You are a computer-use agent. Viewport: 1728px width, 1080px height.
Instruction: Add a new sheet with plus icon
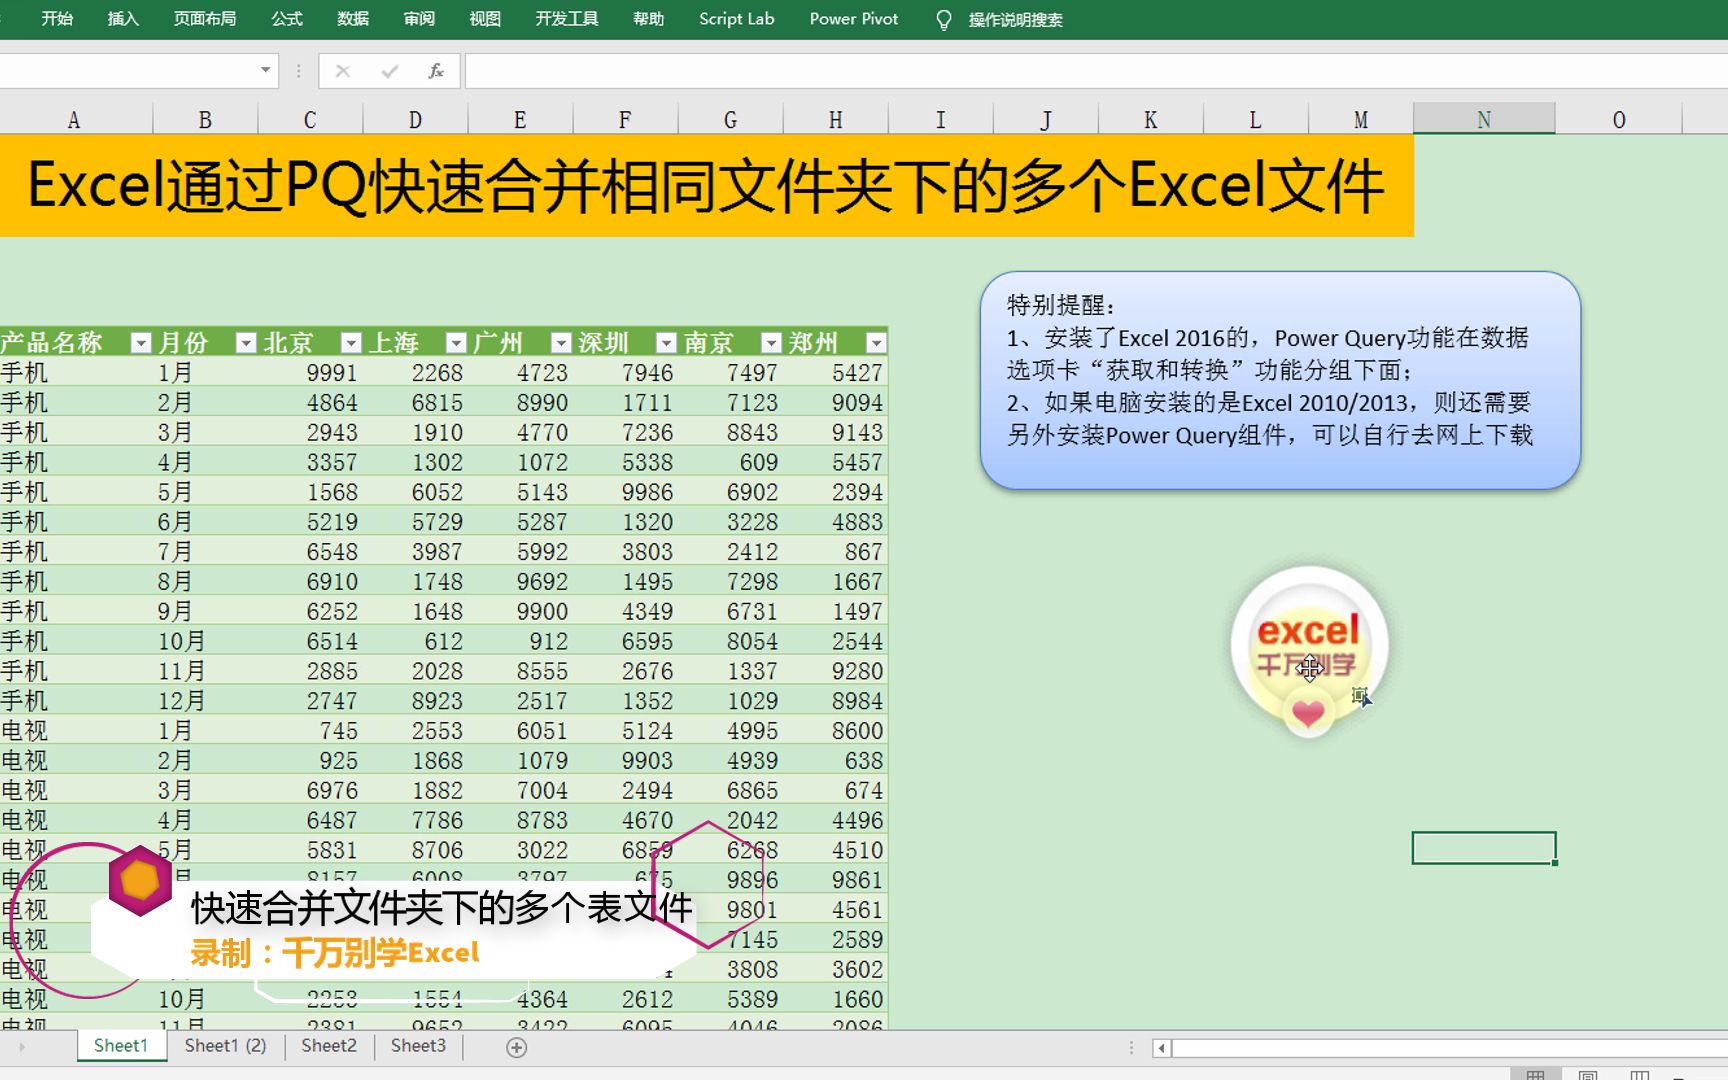(516, 1047)
